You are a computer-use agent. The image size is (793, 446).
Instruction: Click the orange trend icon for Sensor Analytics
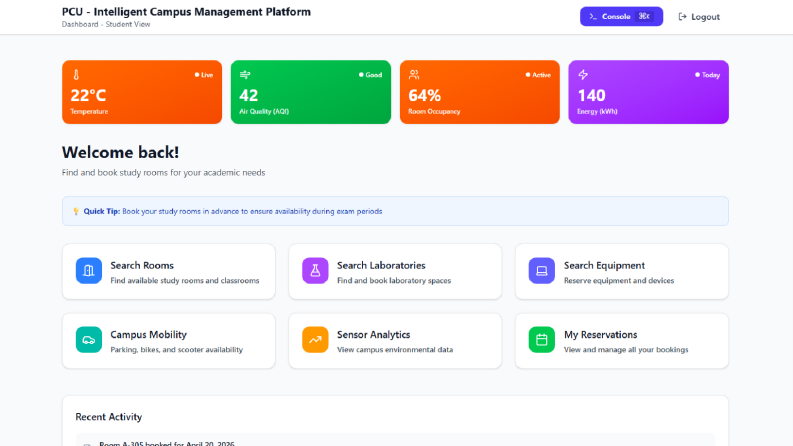tap(315, 340)
